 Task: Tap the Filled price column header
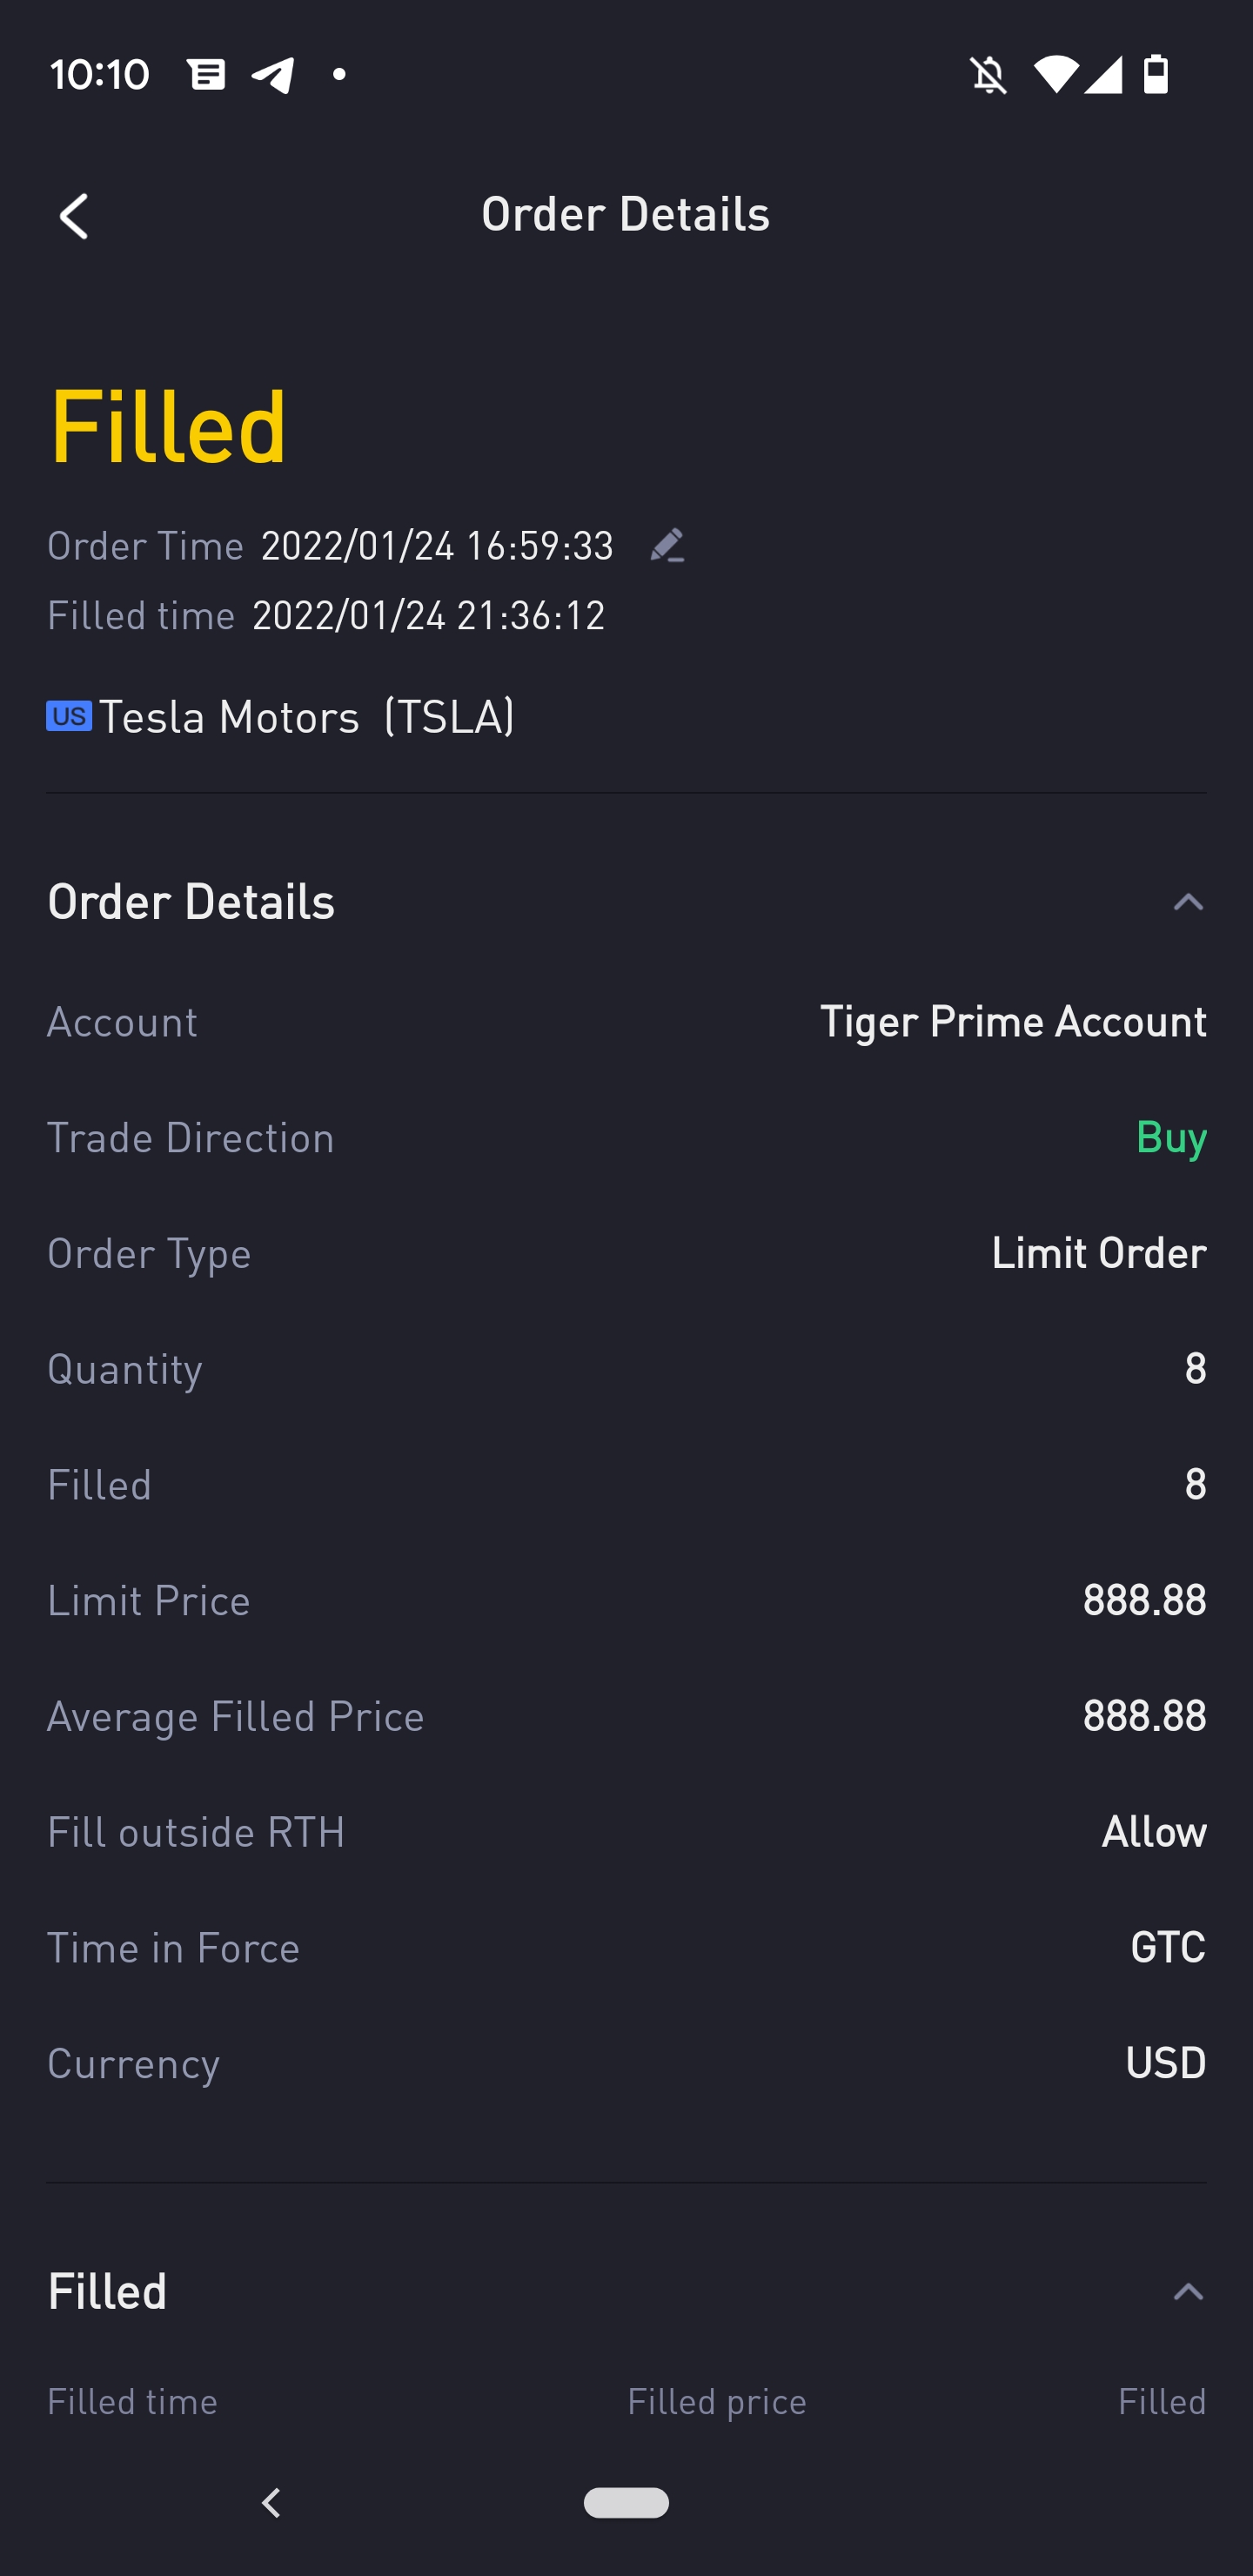pyautogui.click(x=716, y=2402)
